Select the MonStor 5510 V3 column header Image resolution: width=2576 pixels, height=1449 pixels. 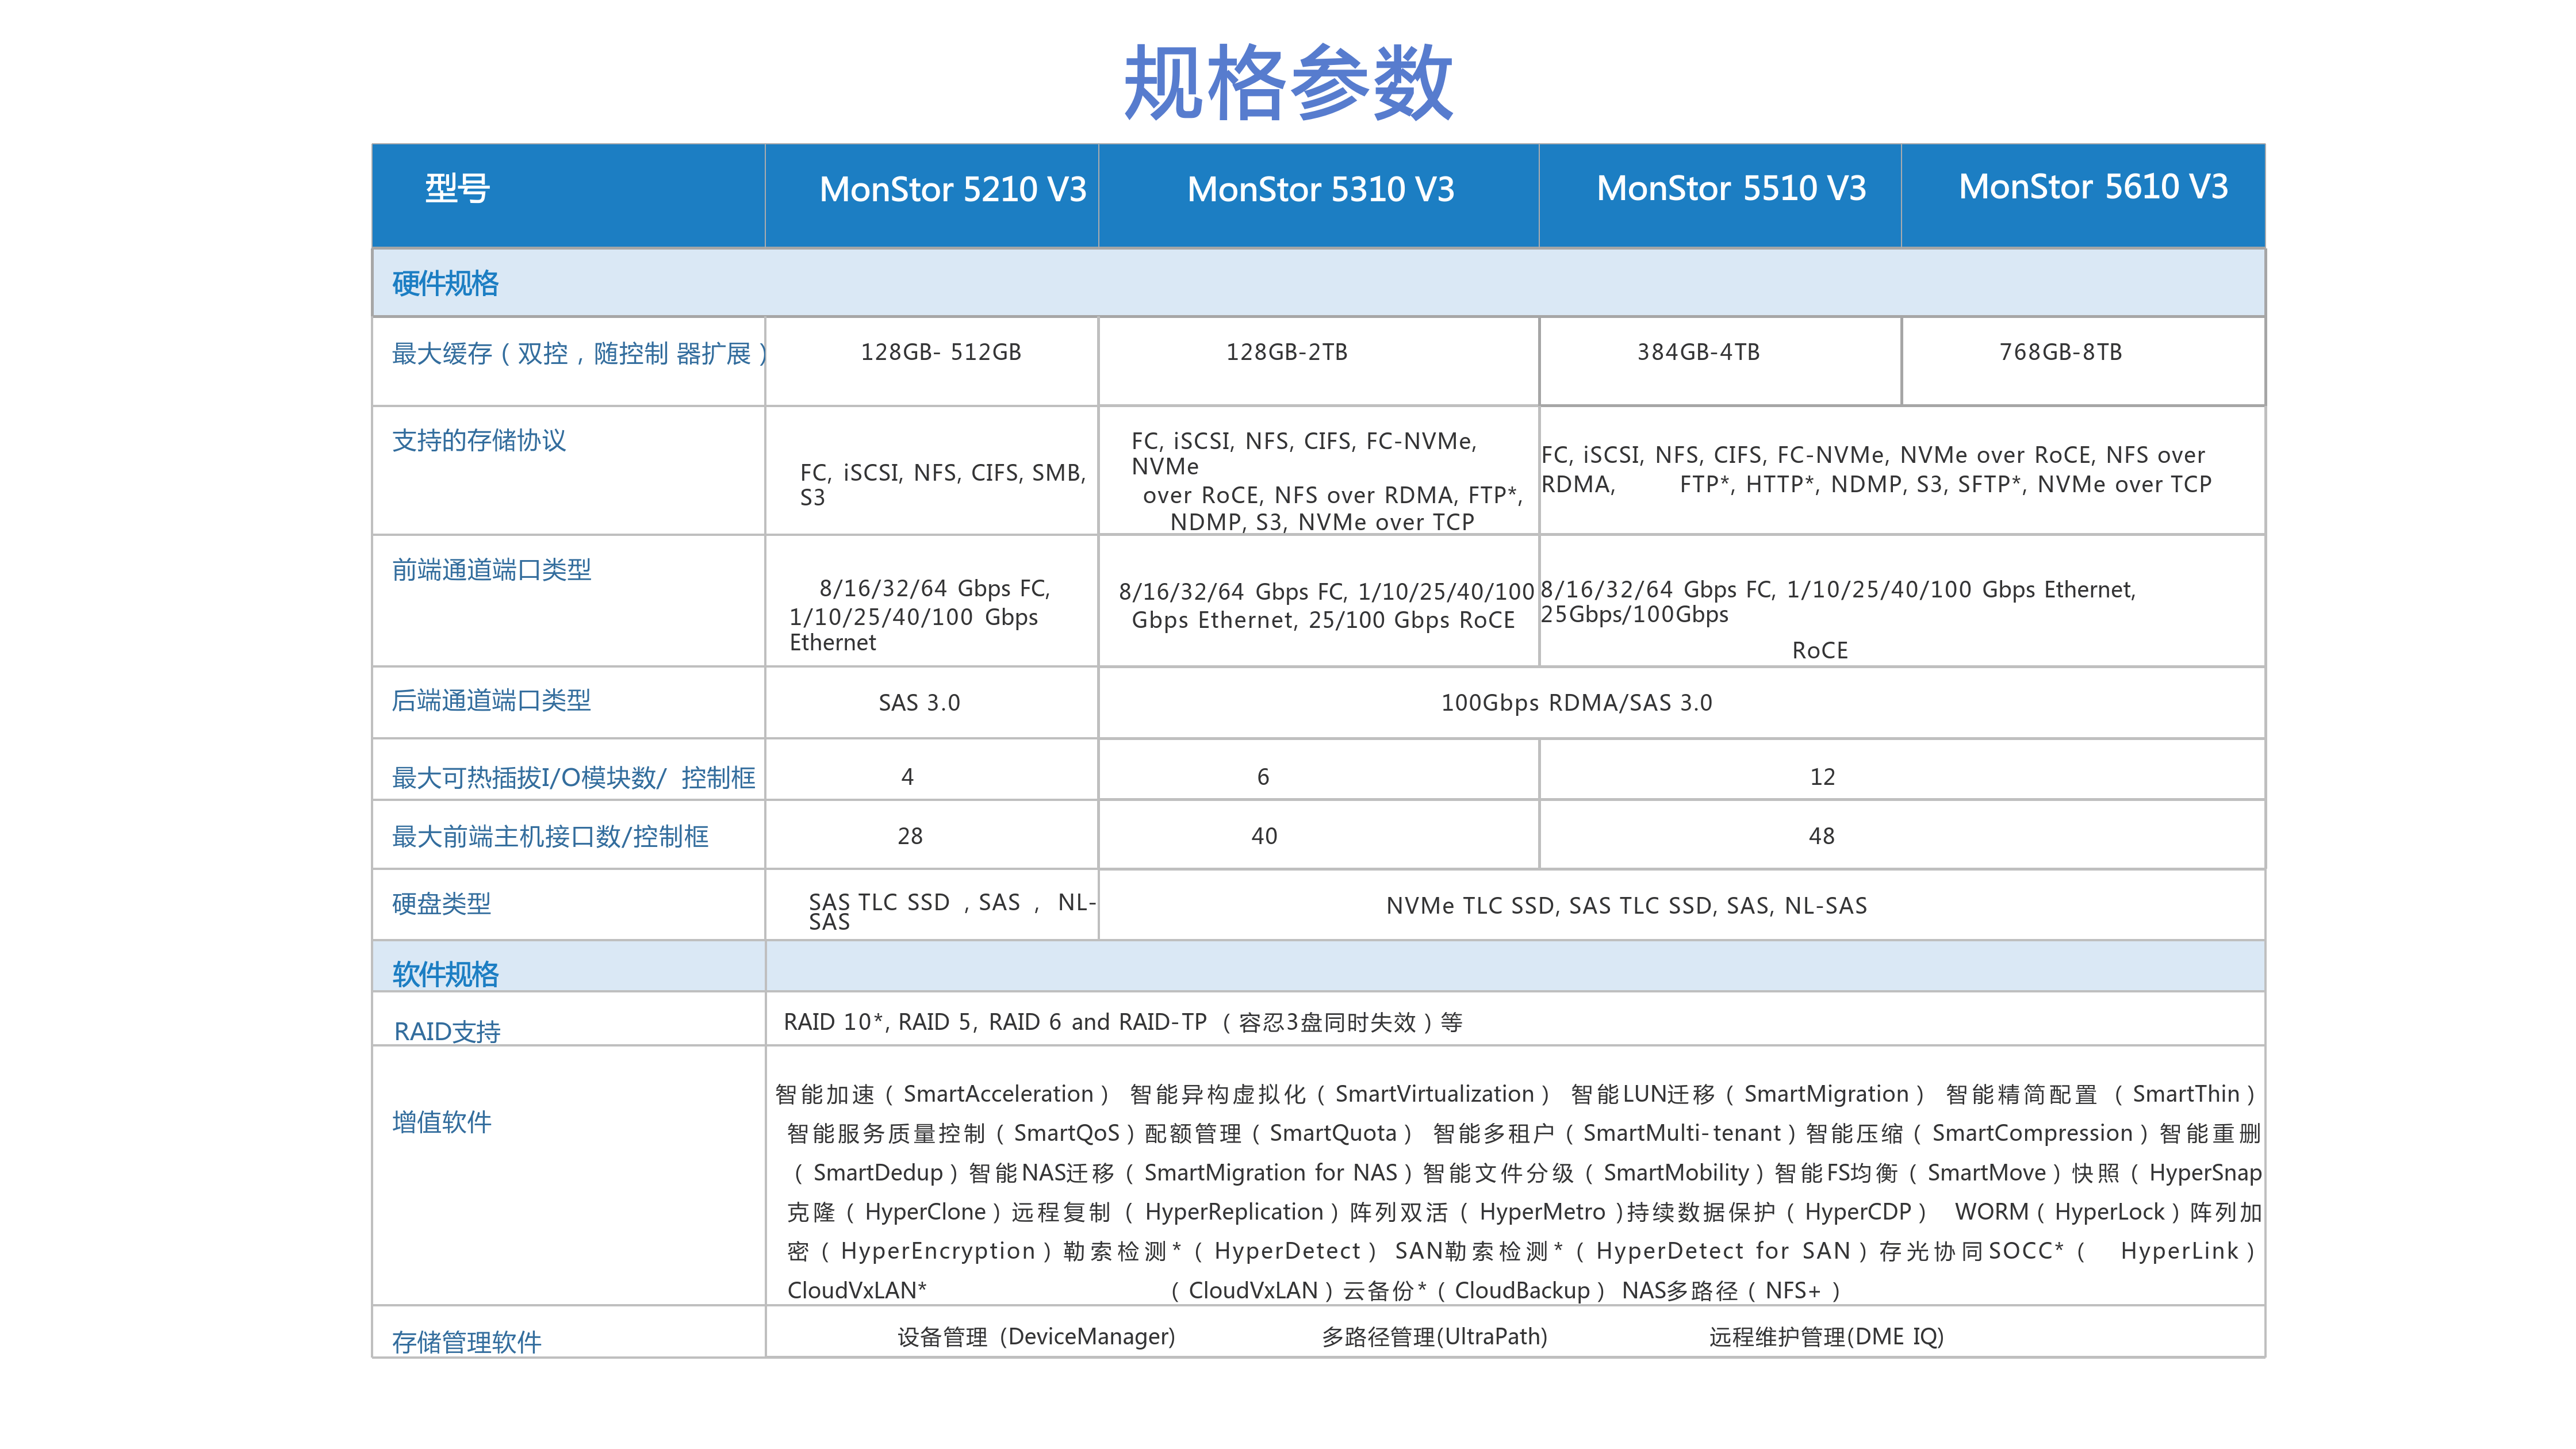pos(1720,195)
